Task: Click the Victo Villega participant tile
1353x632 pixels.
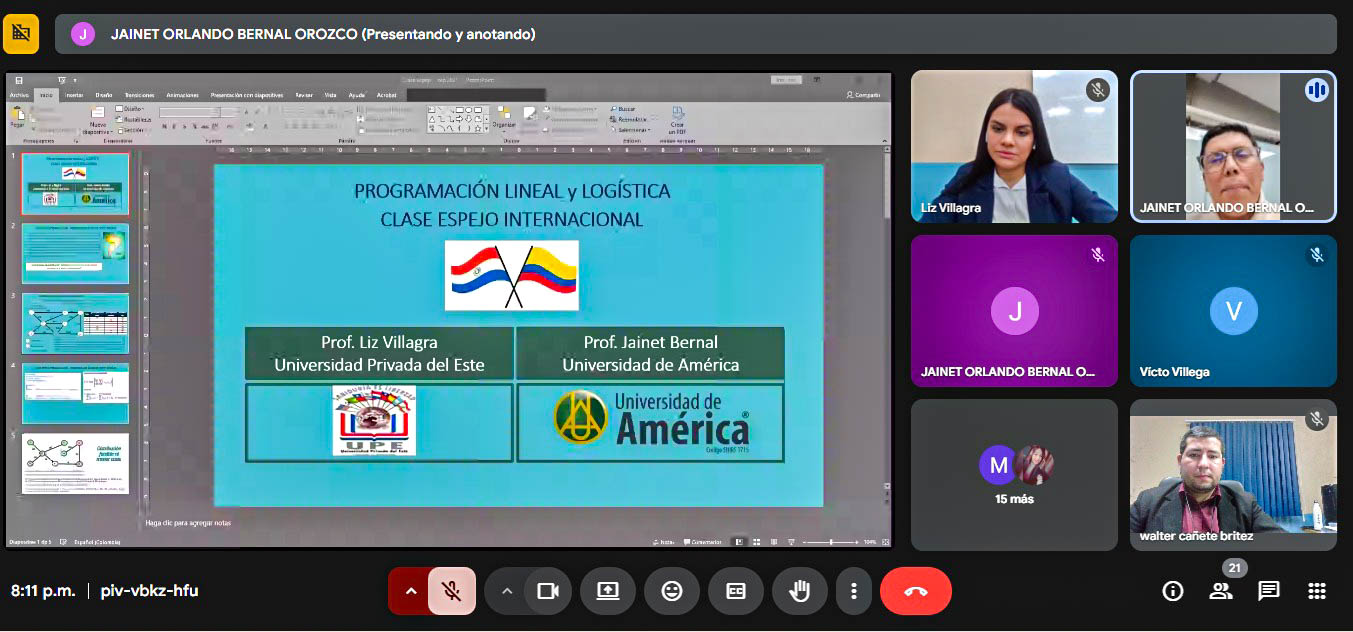Action: (1233, 311)
